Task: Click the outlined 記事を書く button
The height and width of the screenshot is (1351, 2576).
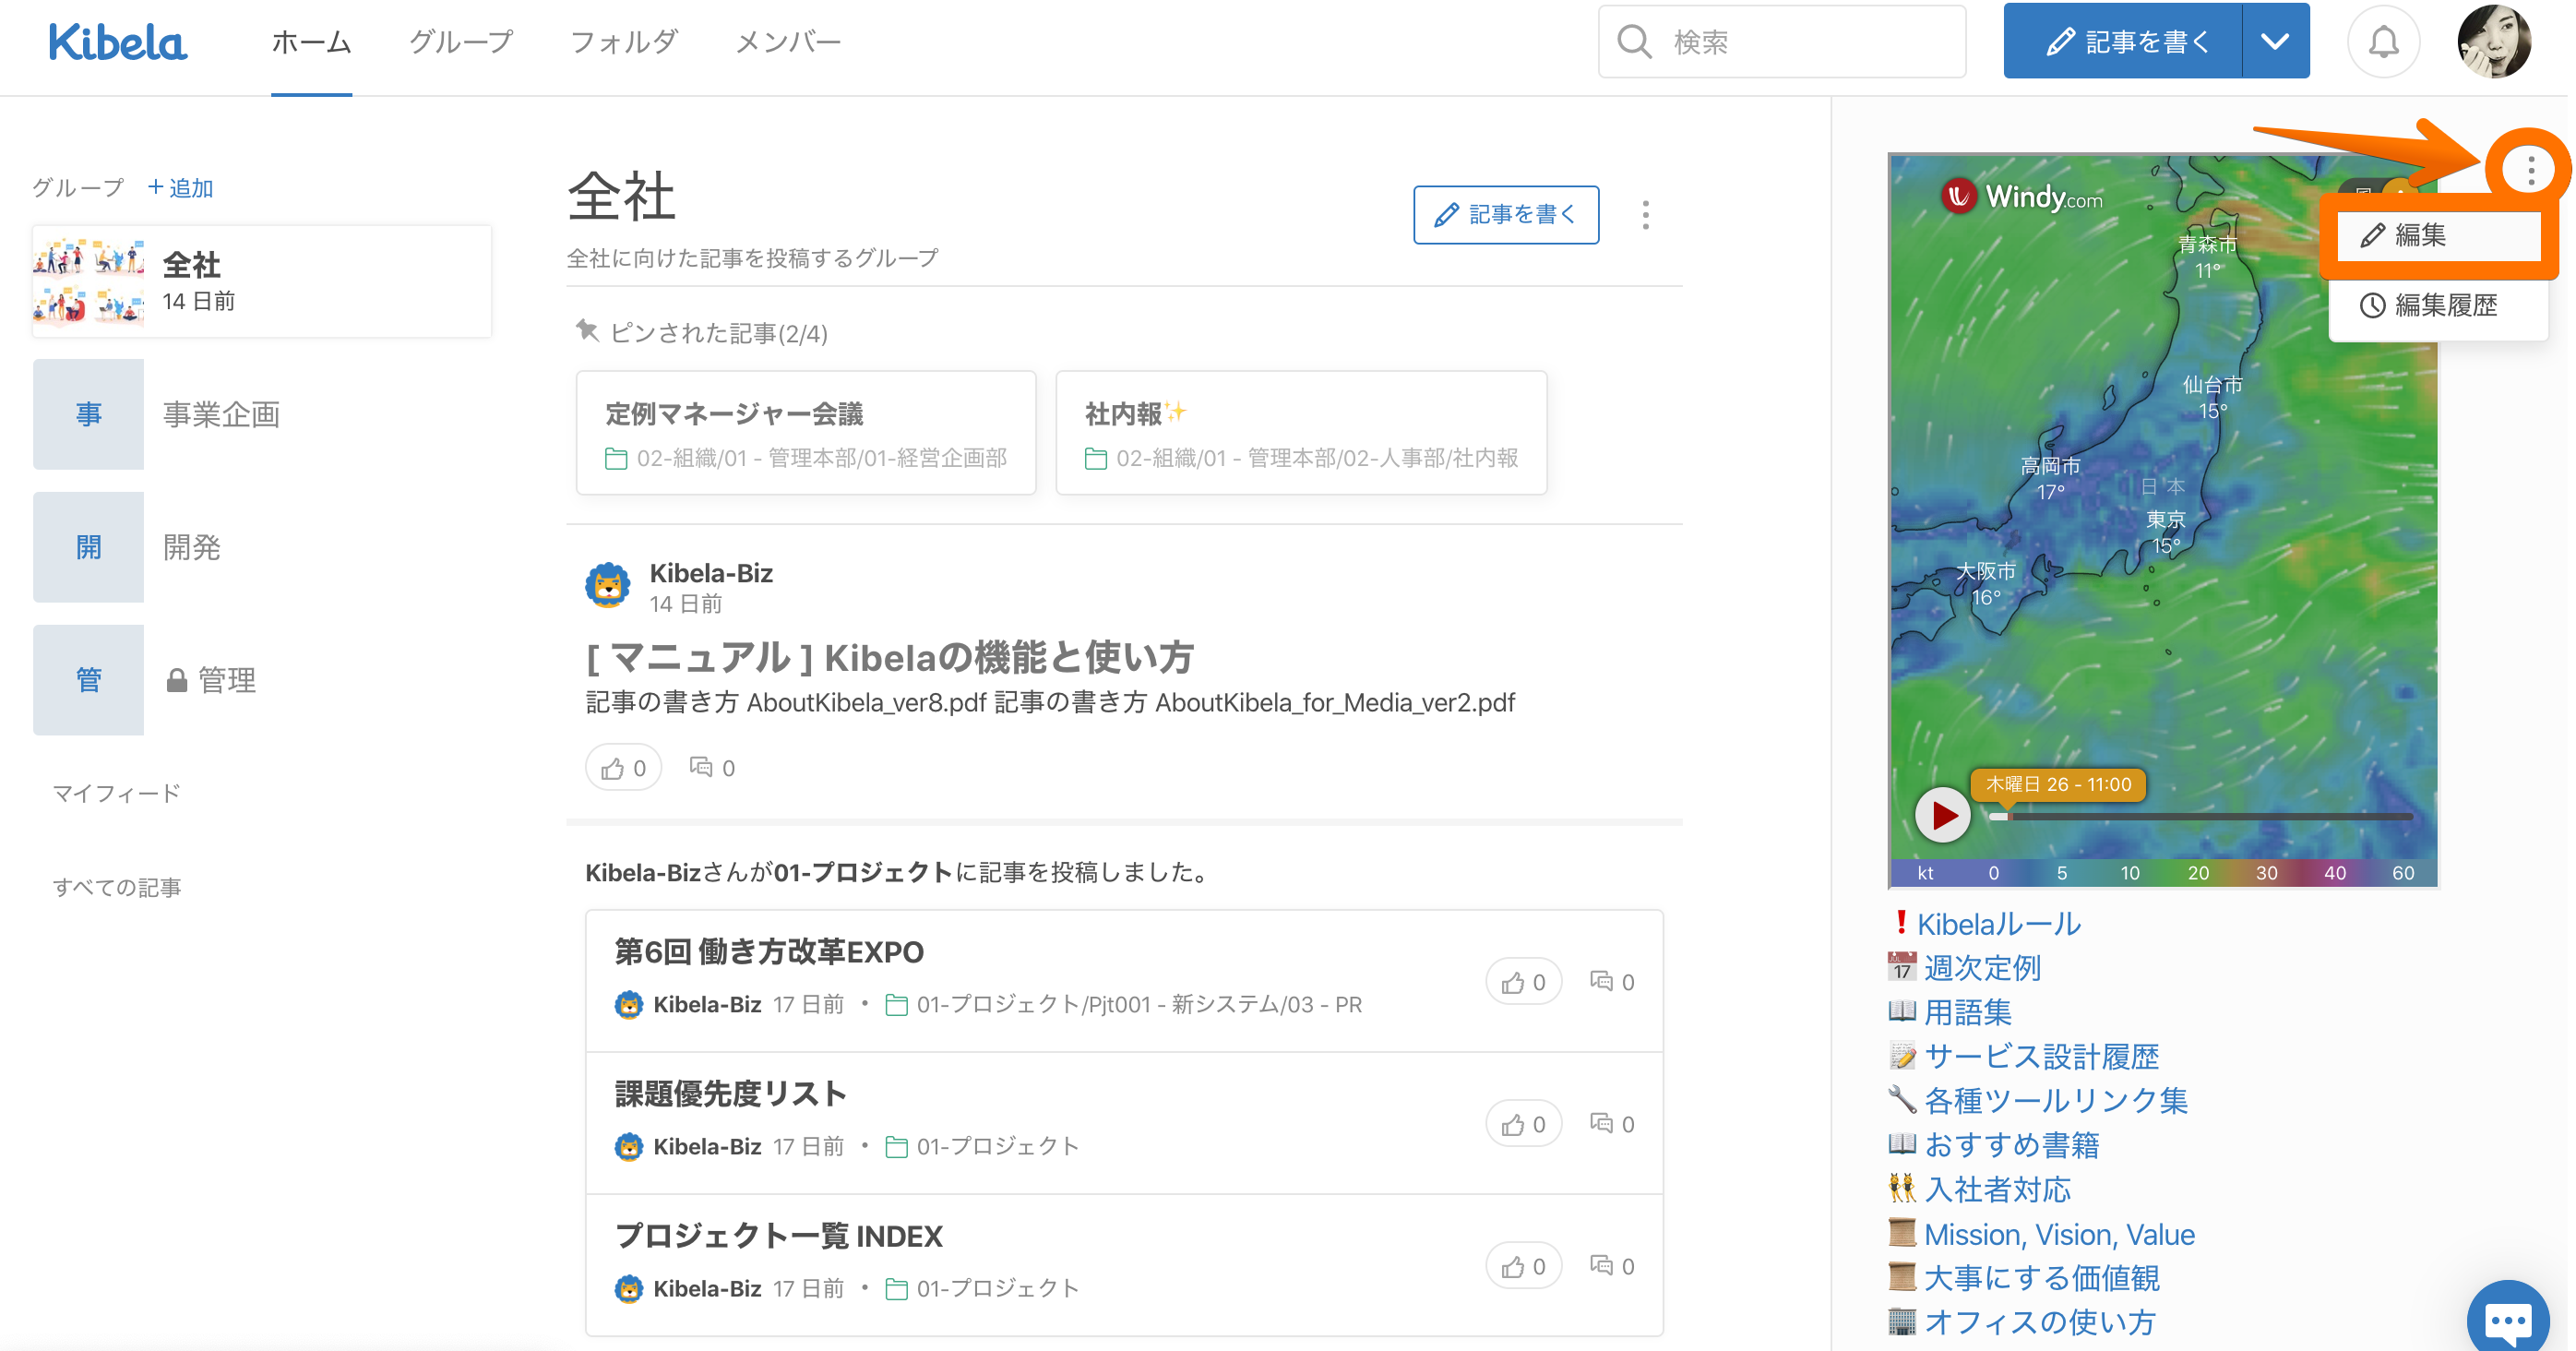Action: click(x=1505, y=215)
